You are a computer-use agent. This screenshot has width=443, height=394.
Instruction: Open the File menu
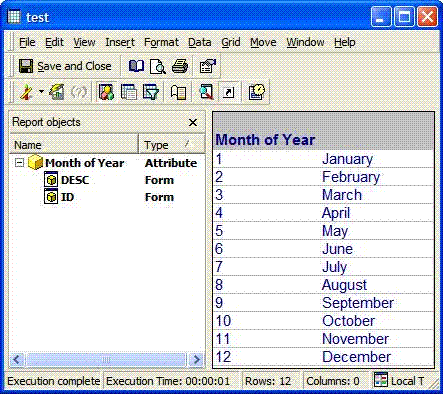pos(27,42)
